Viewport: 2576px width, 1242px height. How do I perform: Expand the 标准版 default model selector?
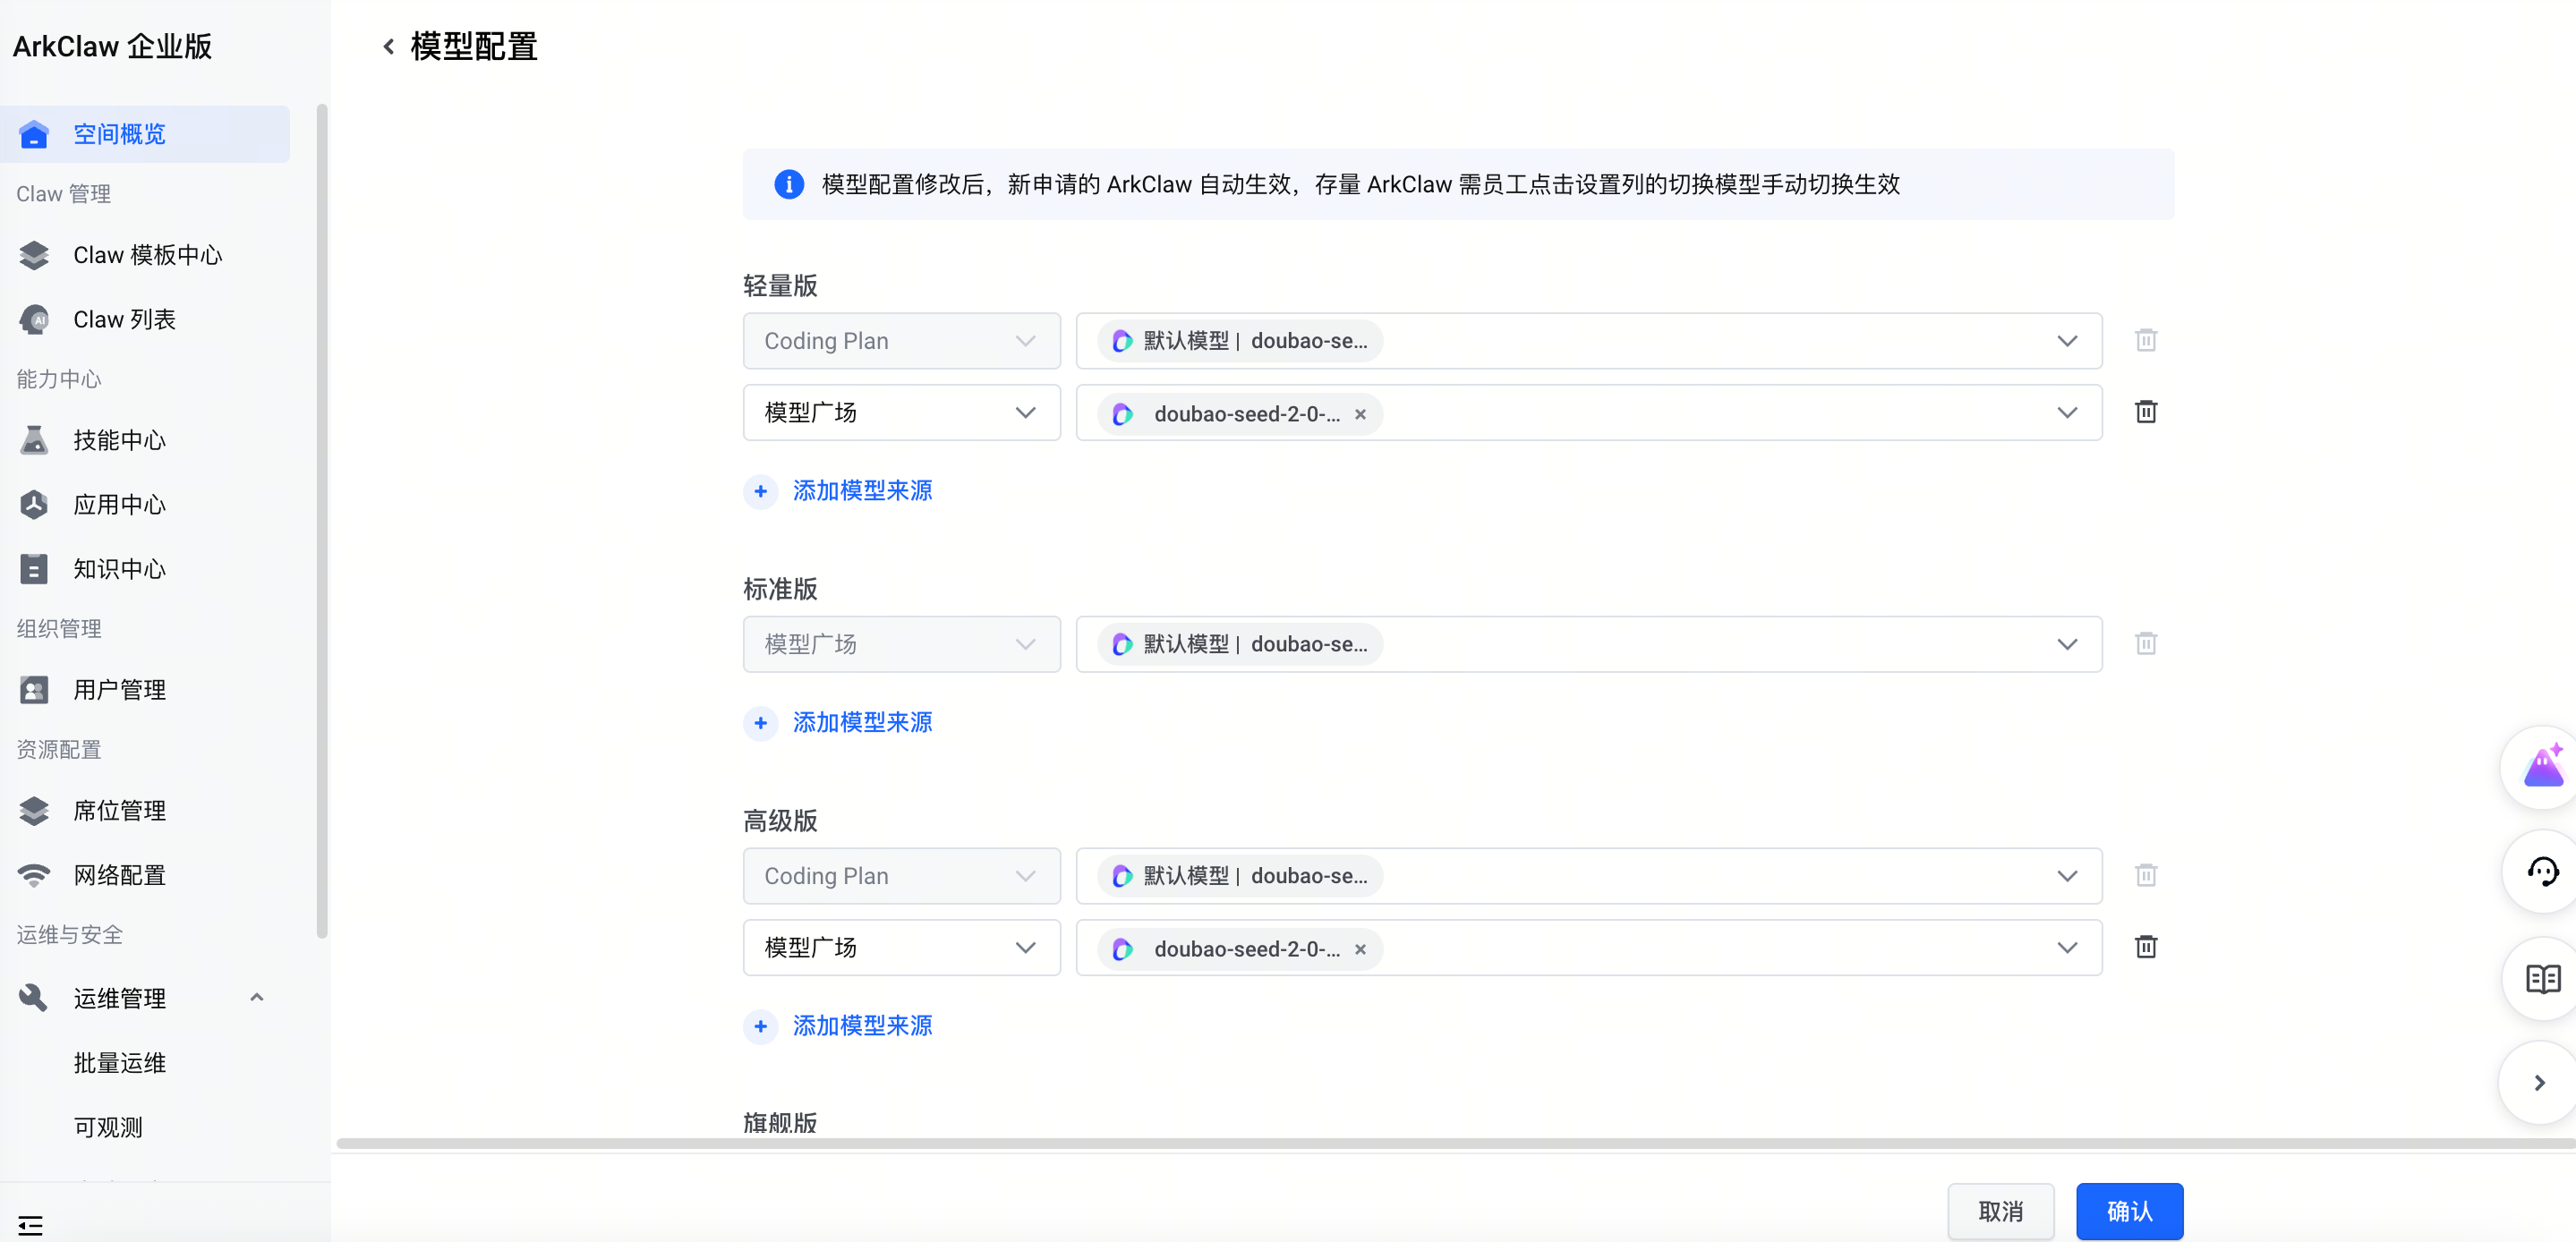pos(1588,643)
